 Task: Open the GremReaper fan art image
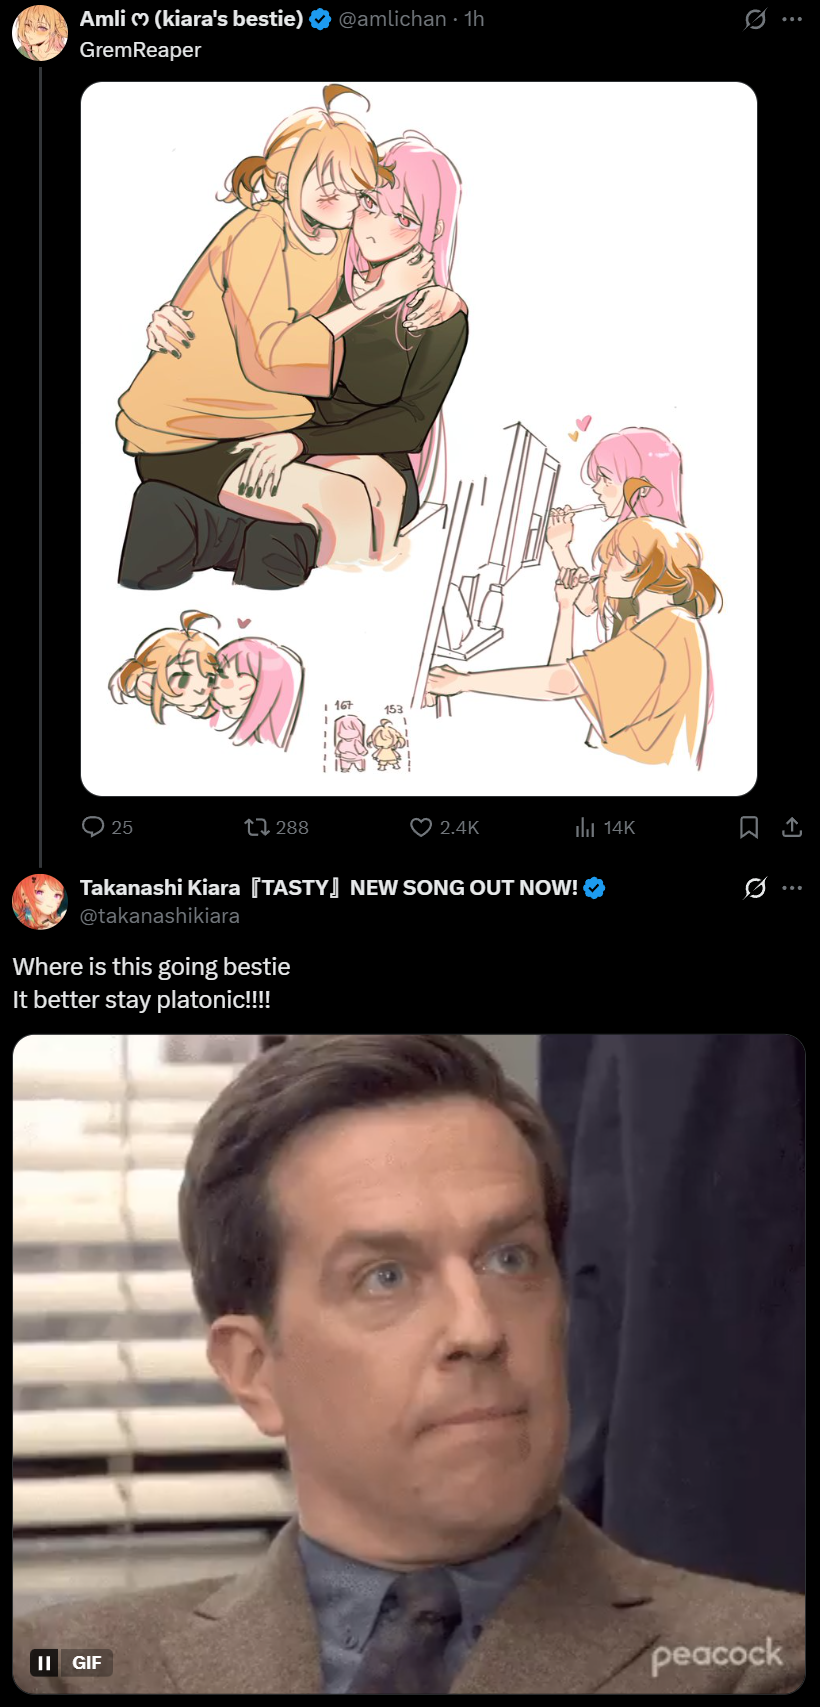(419, 439)
